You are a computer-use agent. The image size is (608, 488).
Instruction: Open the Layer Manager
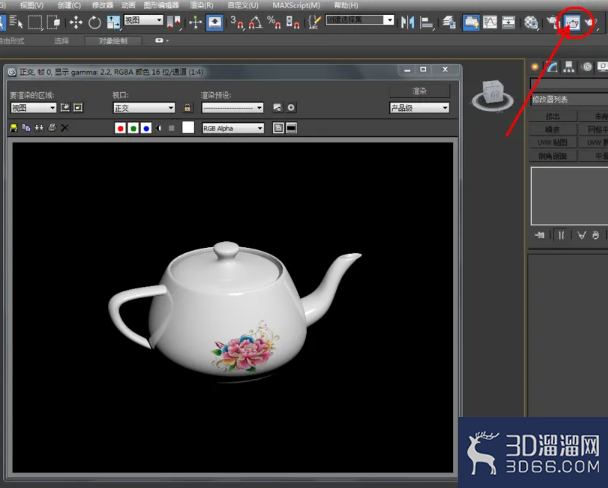point(449,22)
